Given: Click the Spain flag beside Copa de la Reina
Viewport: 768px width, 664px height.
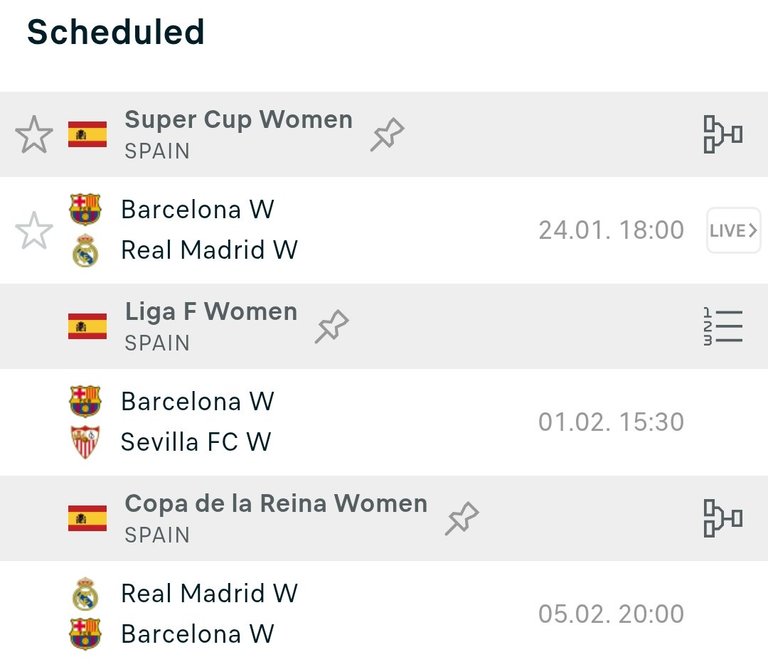Looking at the screenshot, I should [x=87, y=518].
